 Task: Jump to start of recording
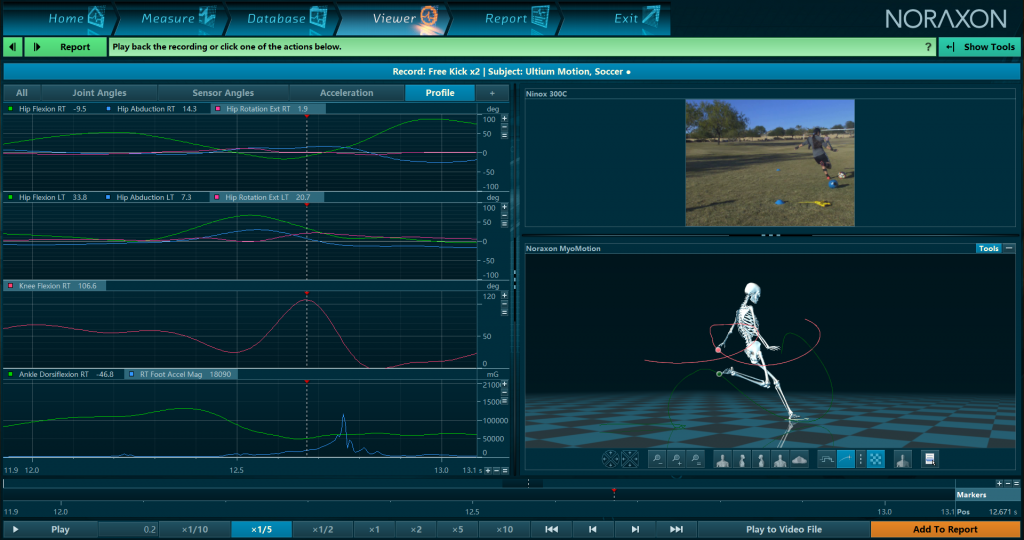pos(551,529)
